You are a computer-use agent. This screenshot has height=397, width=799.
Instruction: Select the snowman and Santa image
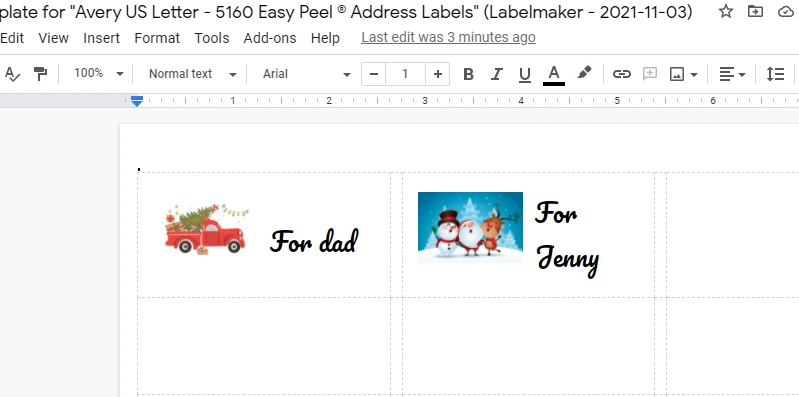coord(470,227)
